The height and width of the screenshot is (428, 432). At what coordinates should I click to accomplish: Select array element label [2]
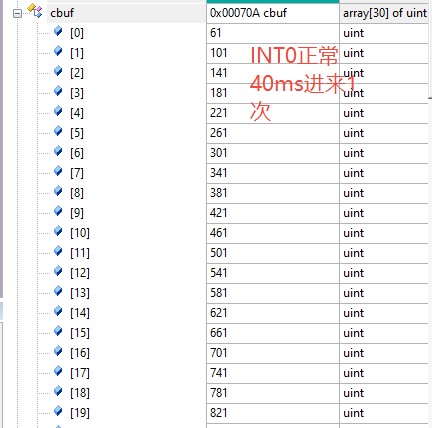pos(77,73)
